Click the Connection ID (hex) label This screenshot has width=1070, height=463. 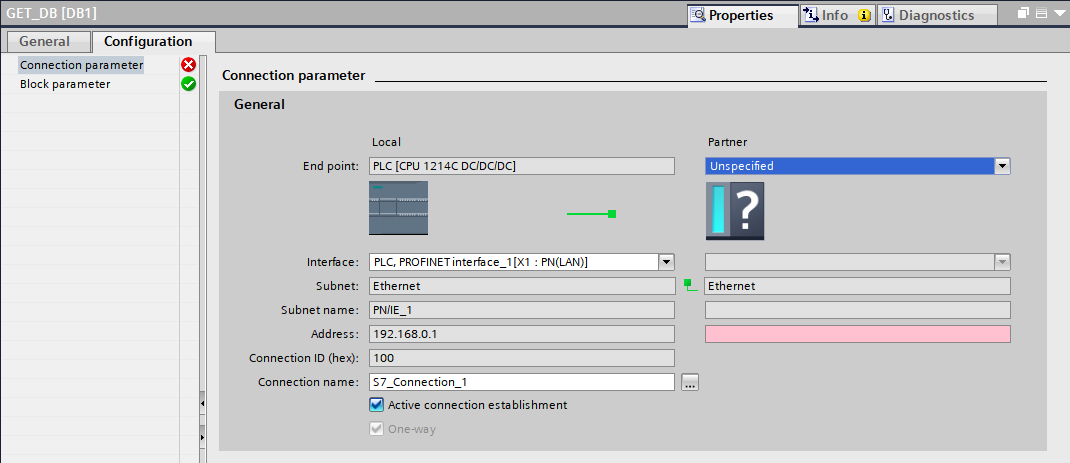tap(304, 358)
